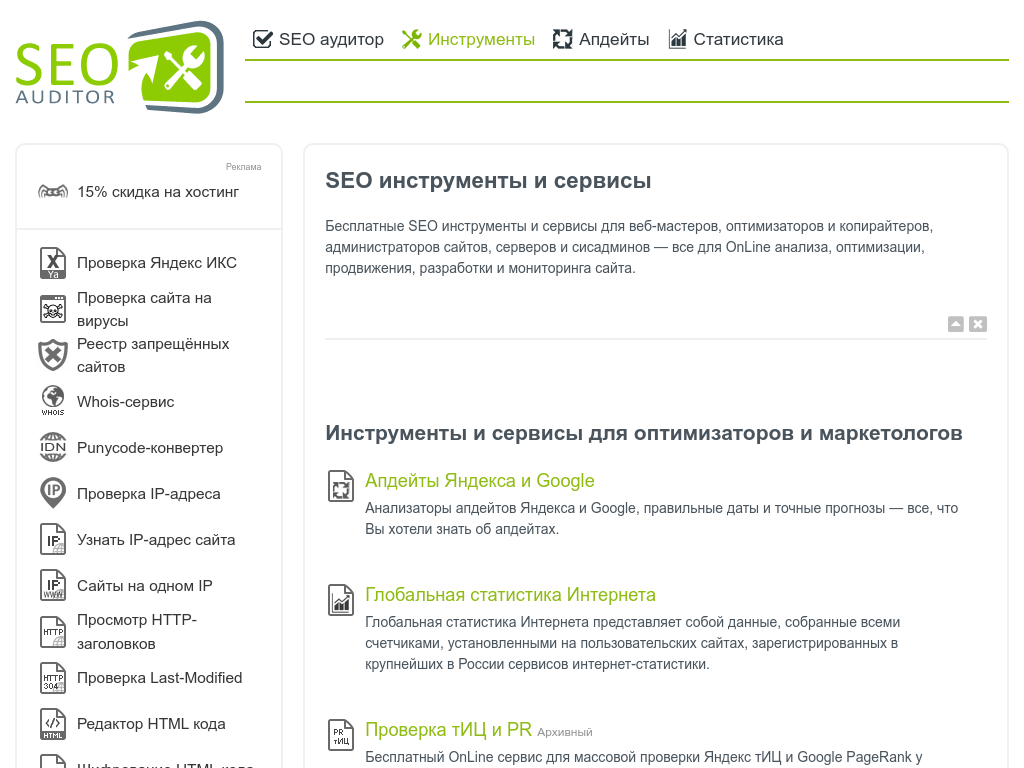Click the HTML editor file icon
The height and width of the screenshot is (768, 1024).
coord(53,724)
